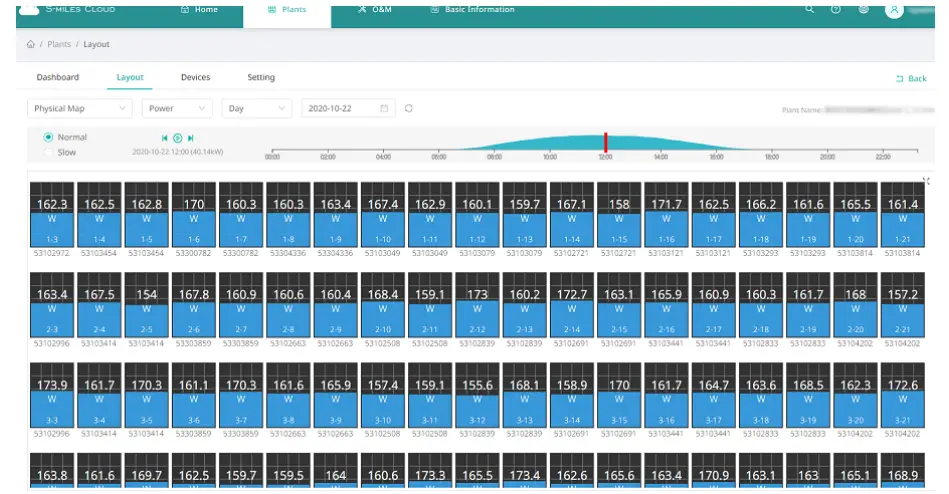Image resolution: width=949 pixels, height=494 pixels.
Task: Open the Power dropdown
Action: [x=176, y=108]
